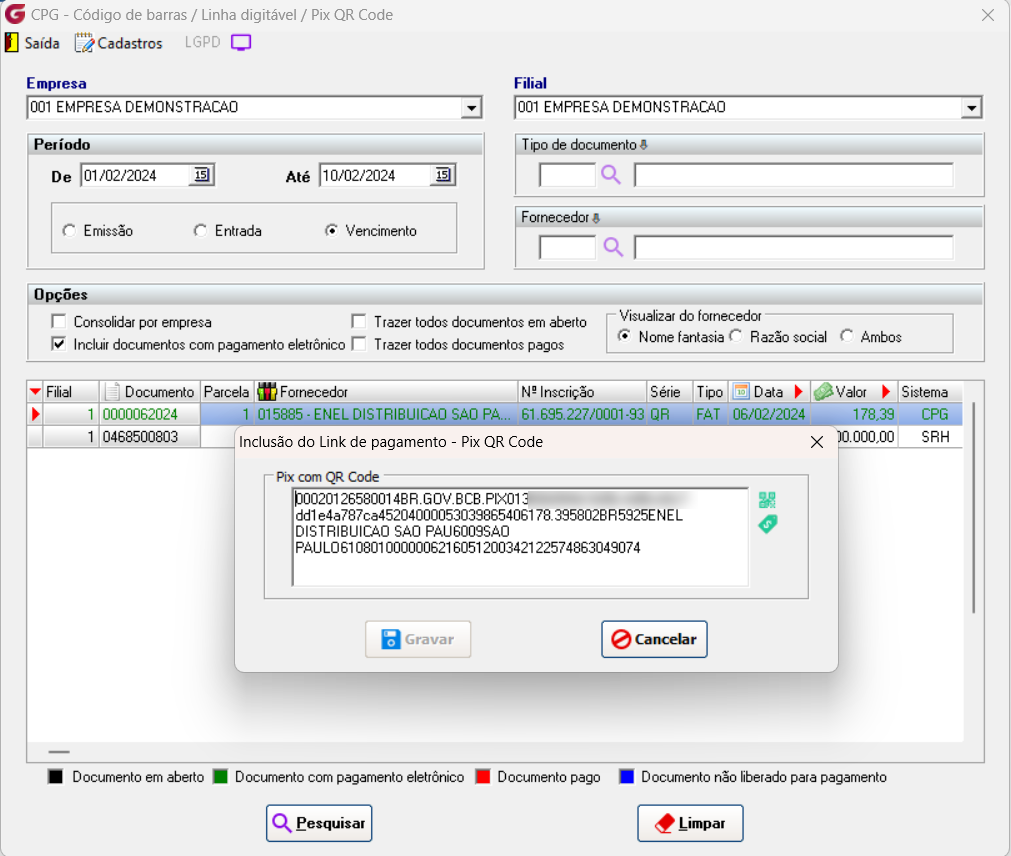This screenshot has width=1011, height=856.
Task: Click the green QR code icon
Action: (767, 500)
